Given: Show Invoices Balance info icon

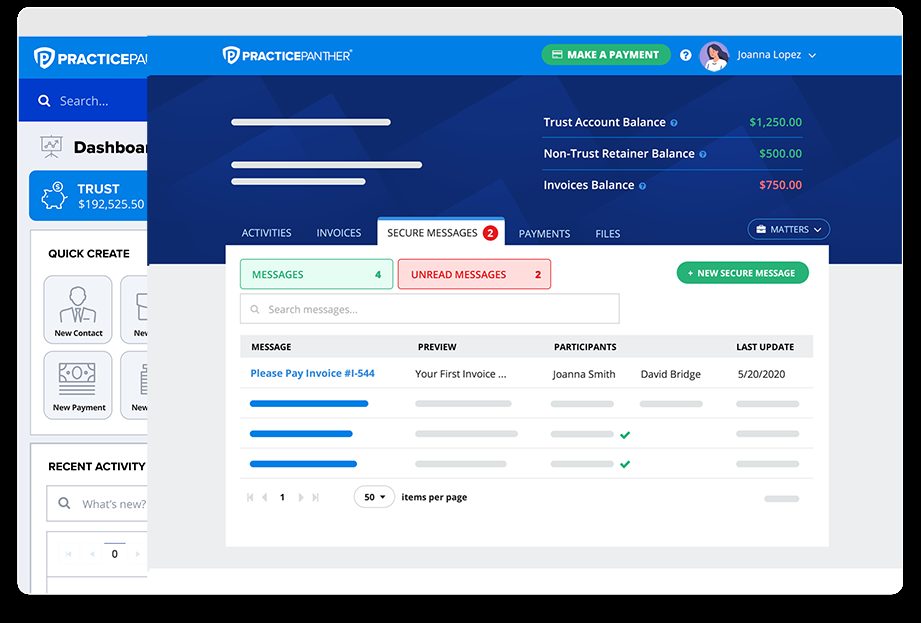Looking at the screenshot, I should click(x=642, y=186).
